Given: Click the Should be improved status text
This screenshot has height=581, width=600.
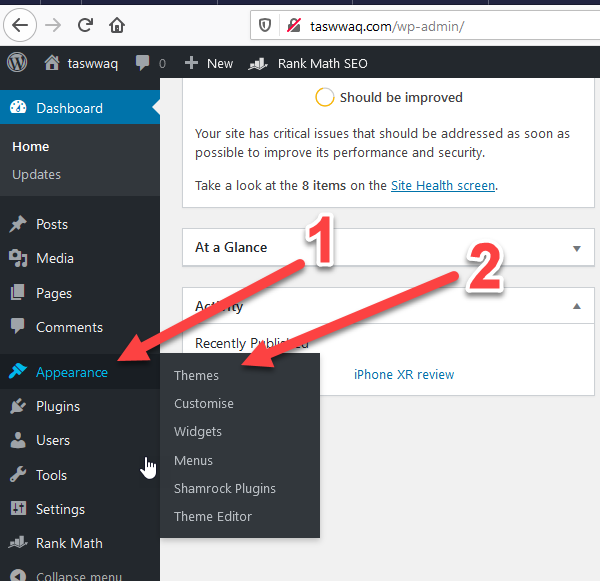Looking at the screenshot, I should coord(401,97).
